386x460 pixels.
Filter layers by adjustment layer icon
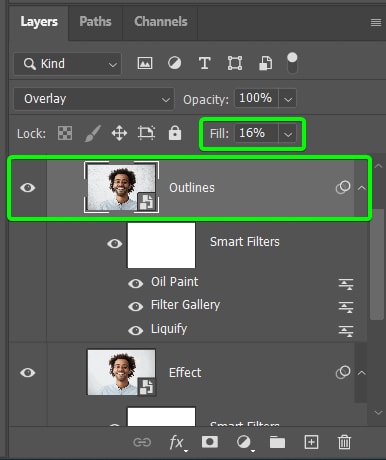click(x=174, y=63)
